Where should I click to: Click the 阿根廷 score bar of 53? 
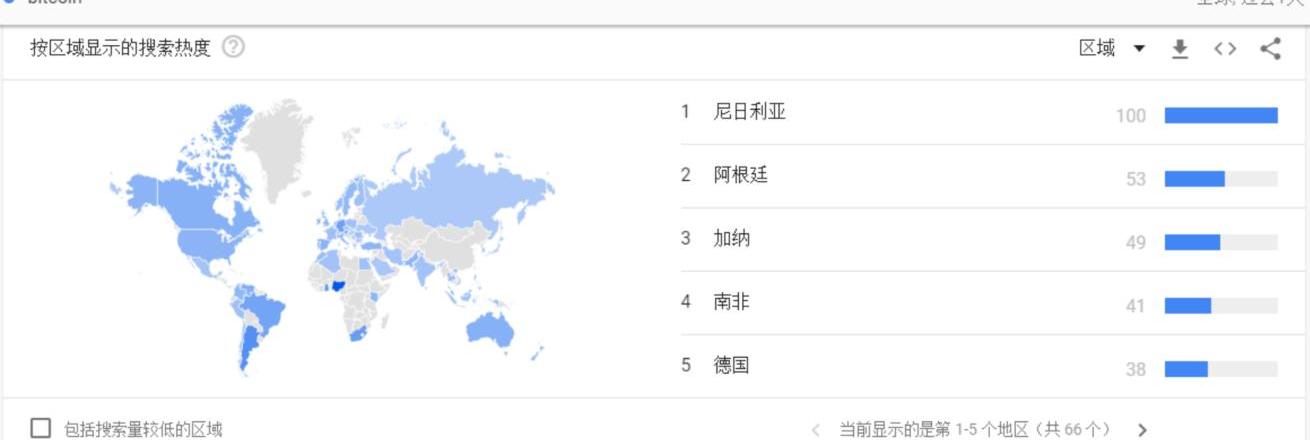click(1194, 179)
